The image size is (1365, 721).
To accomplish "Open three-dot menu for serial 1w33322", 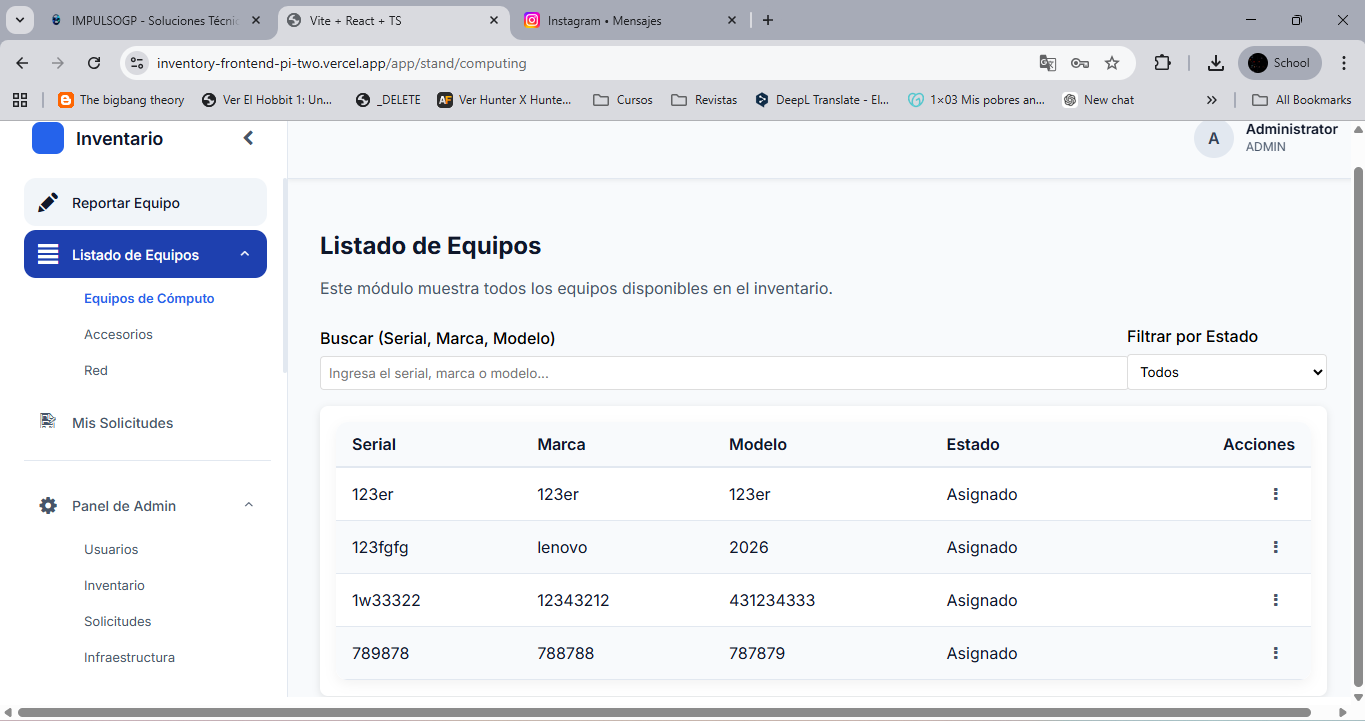I will click(1275, 600).
